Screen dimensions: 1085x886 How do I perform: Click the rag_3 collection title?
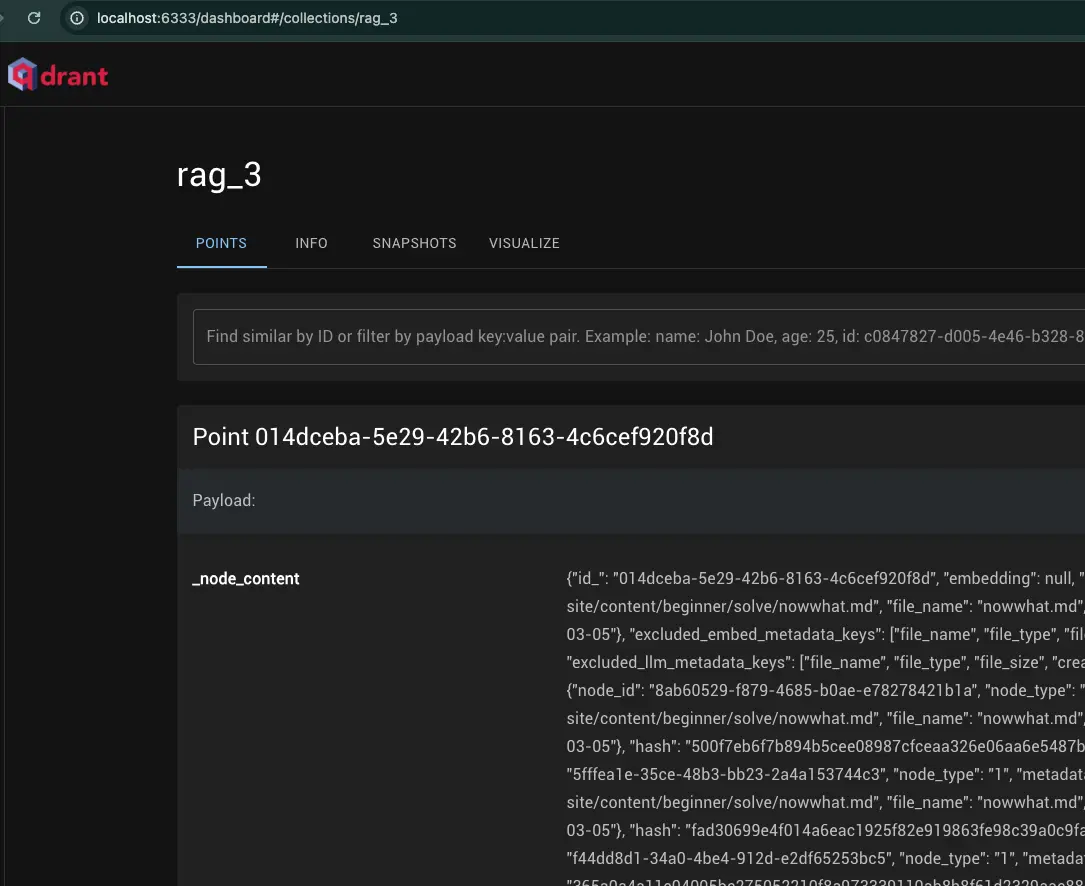220,173
